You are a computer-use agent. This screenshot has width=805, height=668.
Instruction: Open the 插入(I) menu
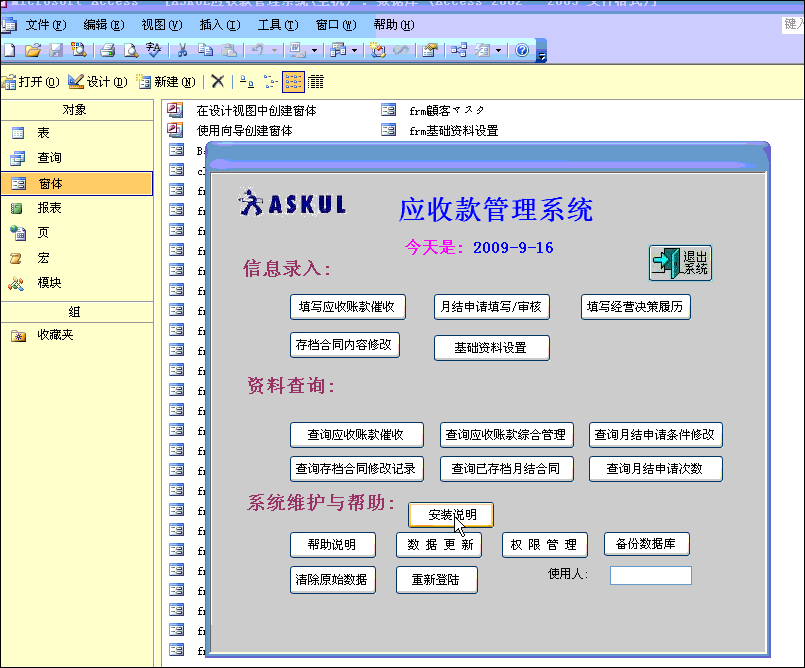pos(220,25)
